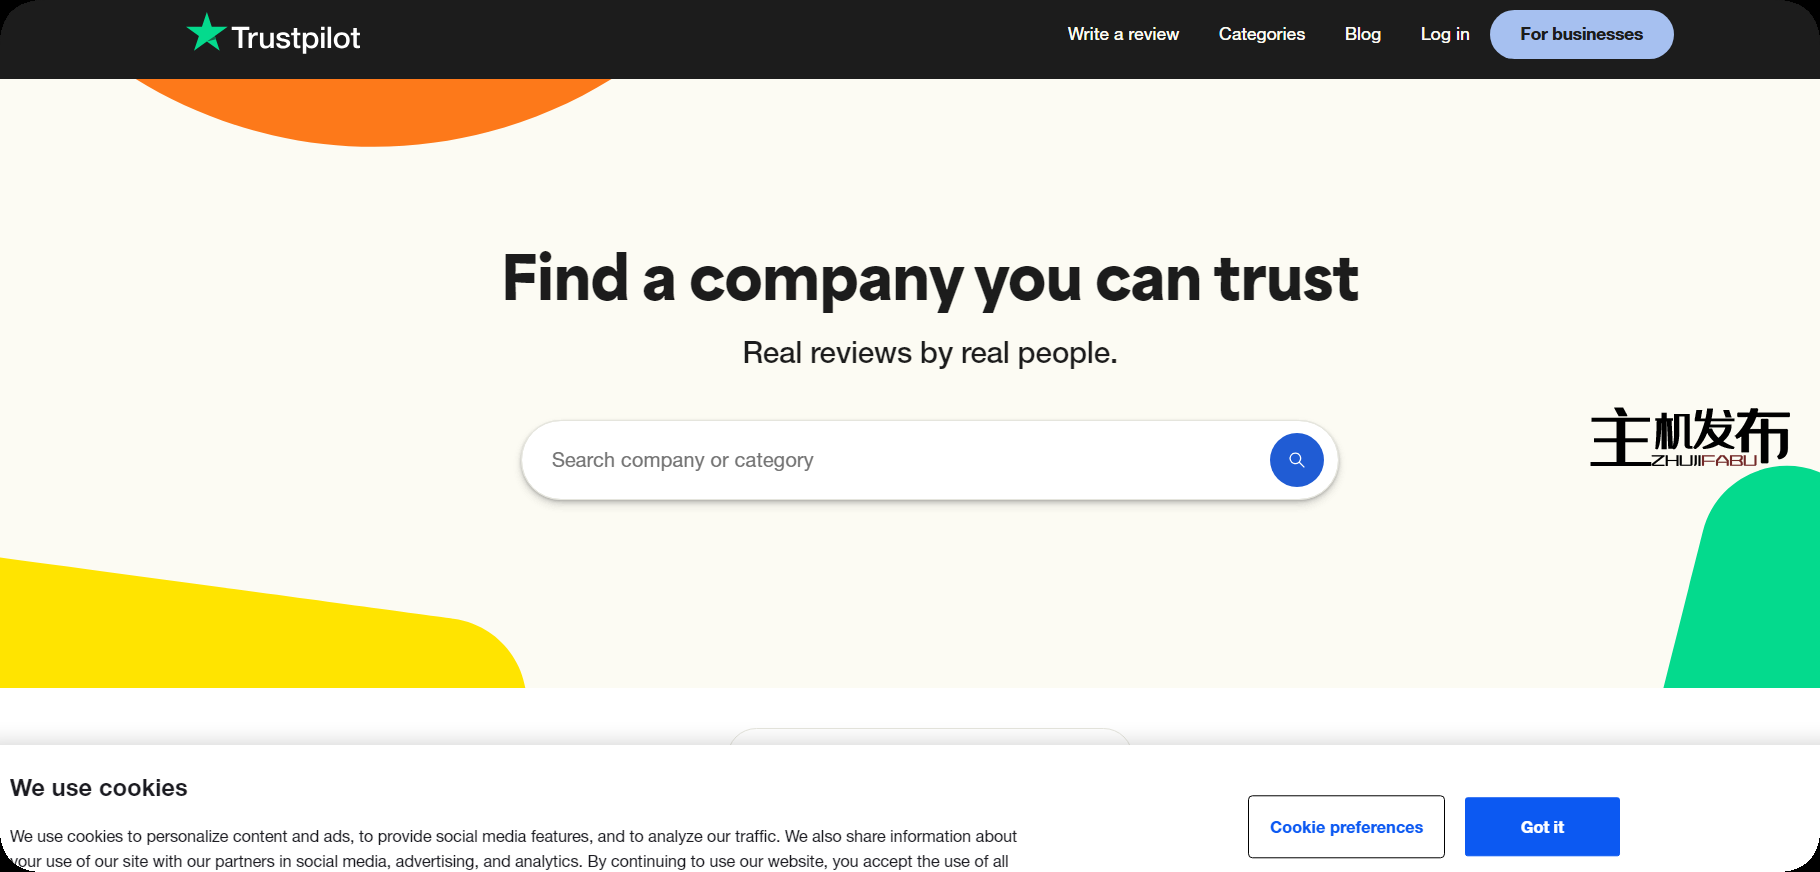
Task: Accept cookies with Got it button
Action: pyautogui.click(x=1542, y=827)
